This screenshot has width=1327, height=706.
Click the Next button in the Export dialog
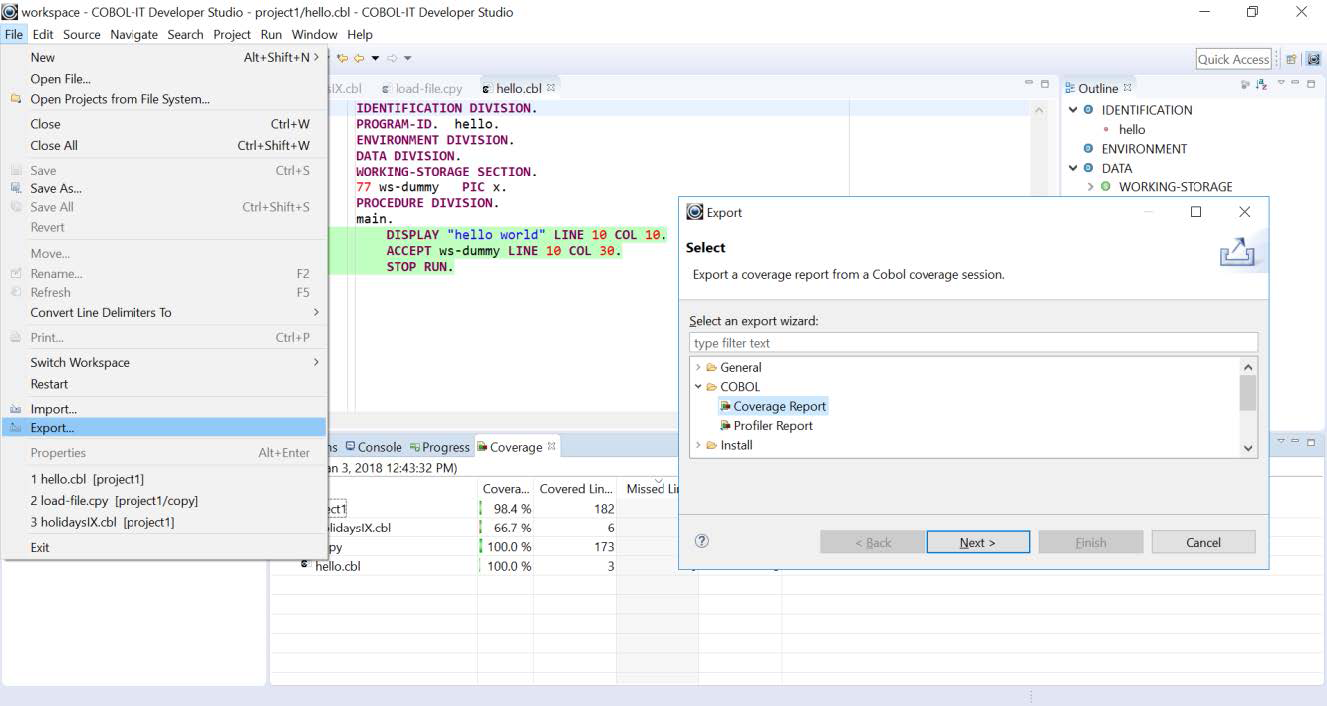pos(977,541)
